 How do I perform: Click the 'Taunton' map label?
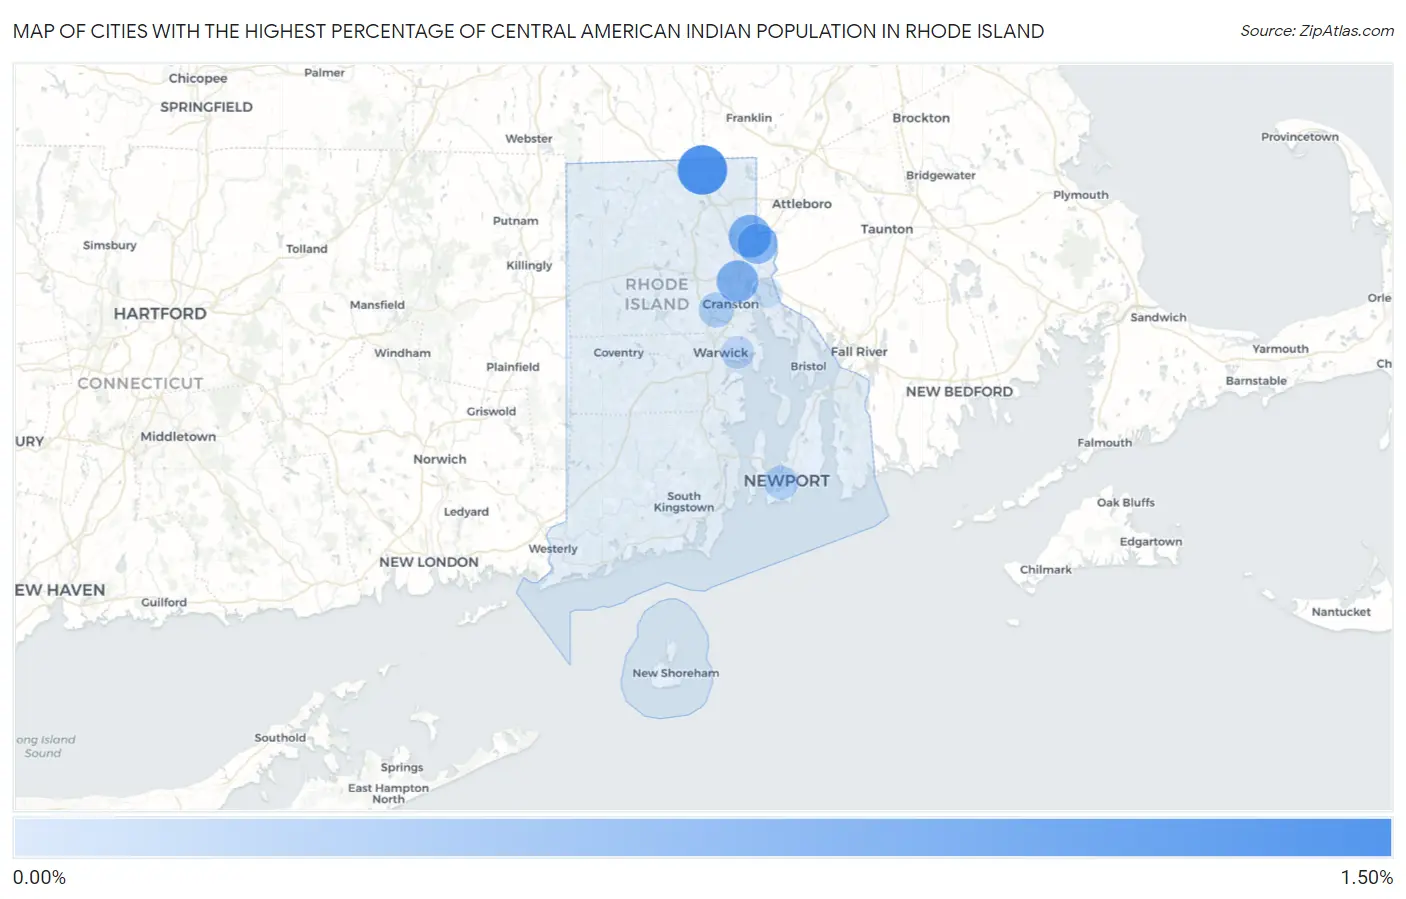[887, 229]
